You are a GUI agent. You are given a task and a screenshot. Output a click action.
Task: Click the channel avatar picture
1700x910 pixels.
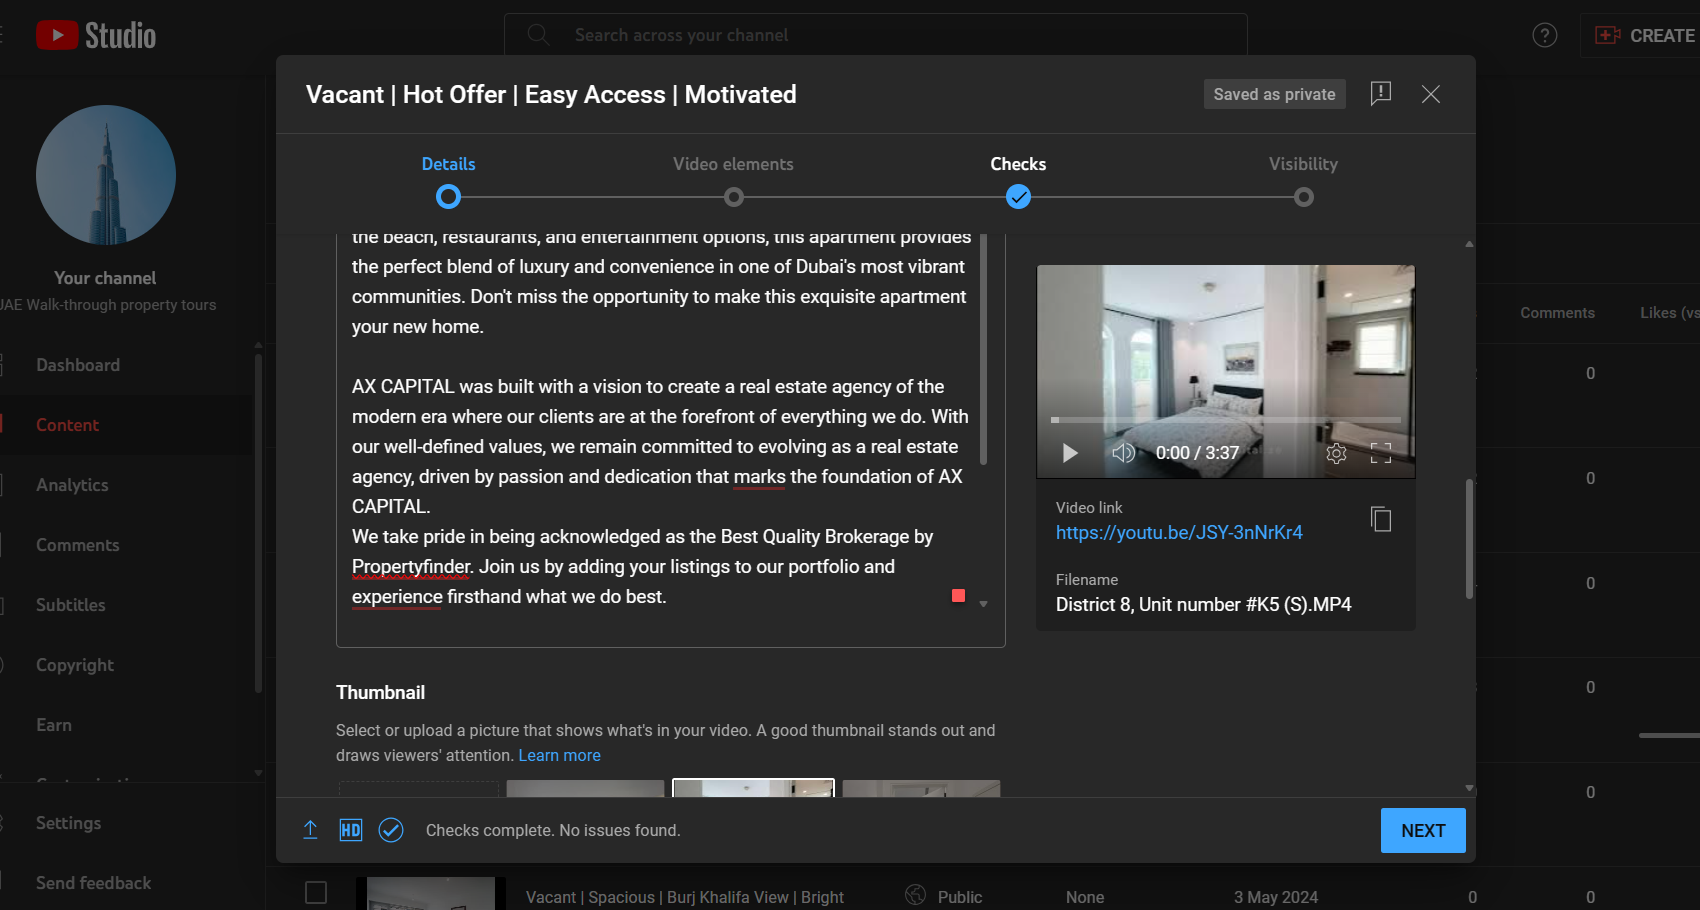[106, 175]
